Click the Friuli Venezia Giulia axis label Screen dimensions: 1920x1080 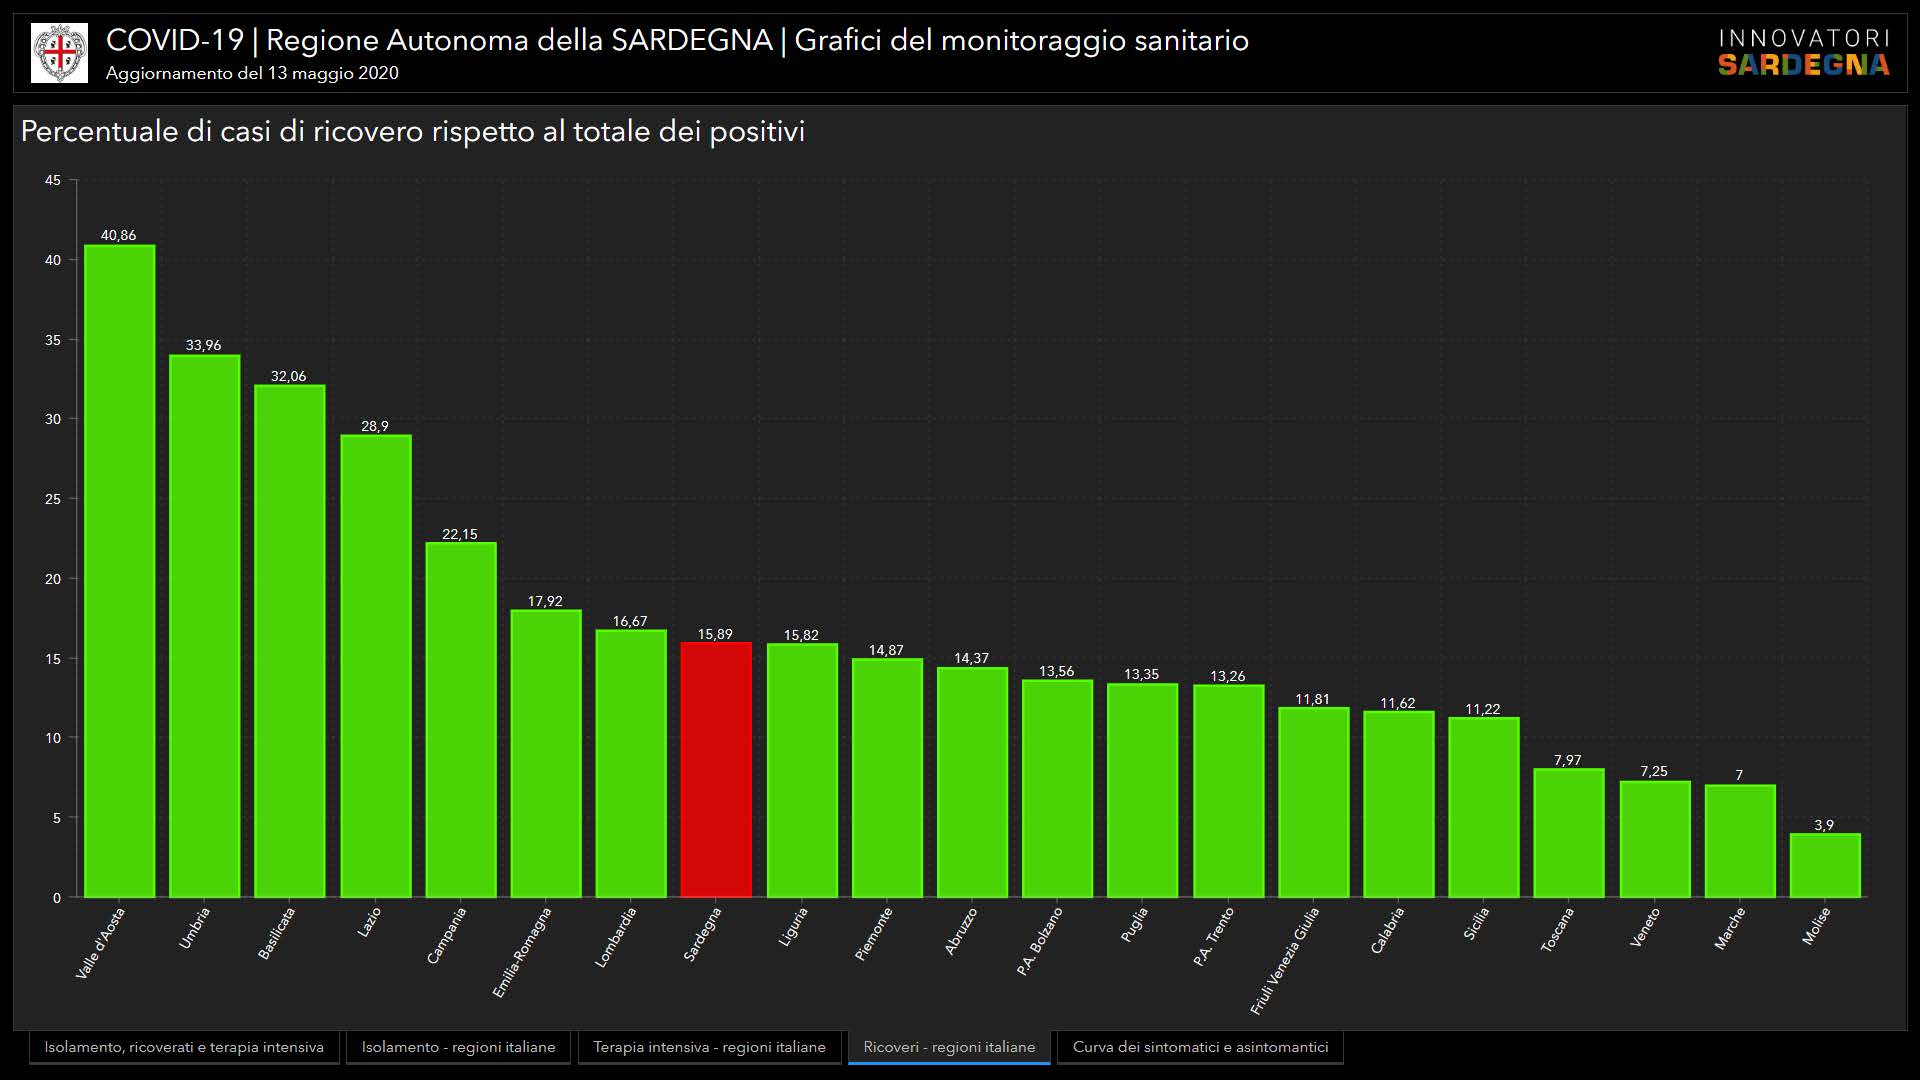(1286, 960)
